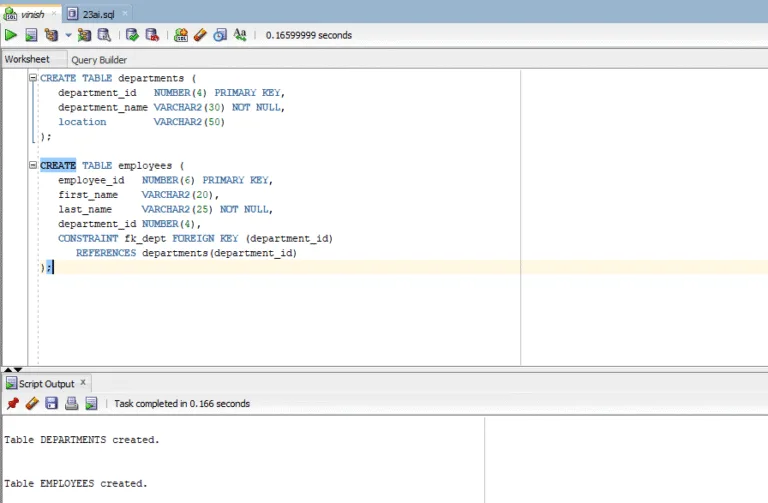This screenshot has width=768, height=503.
Task: Click the splitter up arrow above Script Output
Action: (8, 370)
